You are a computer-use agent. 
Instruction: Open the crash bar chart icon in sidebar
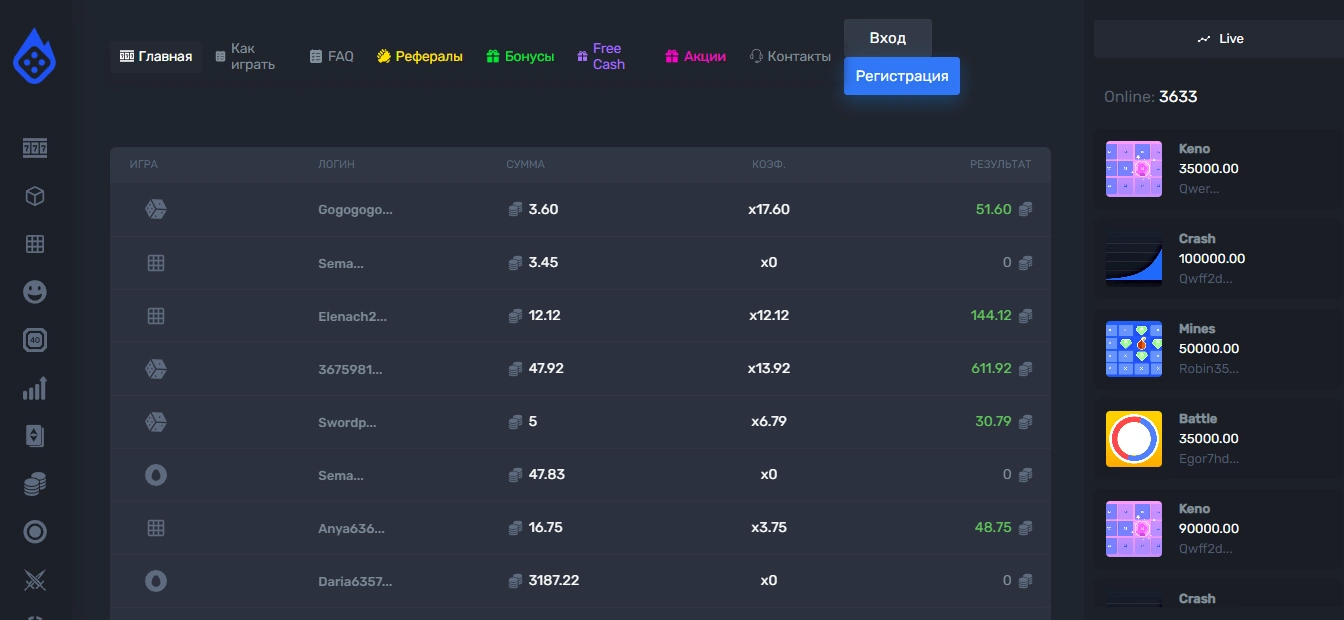pos(35,388)
